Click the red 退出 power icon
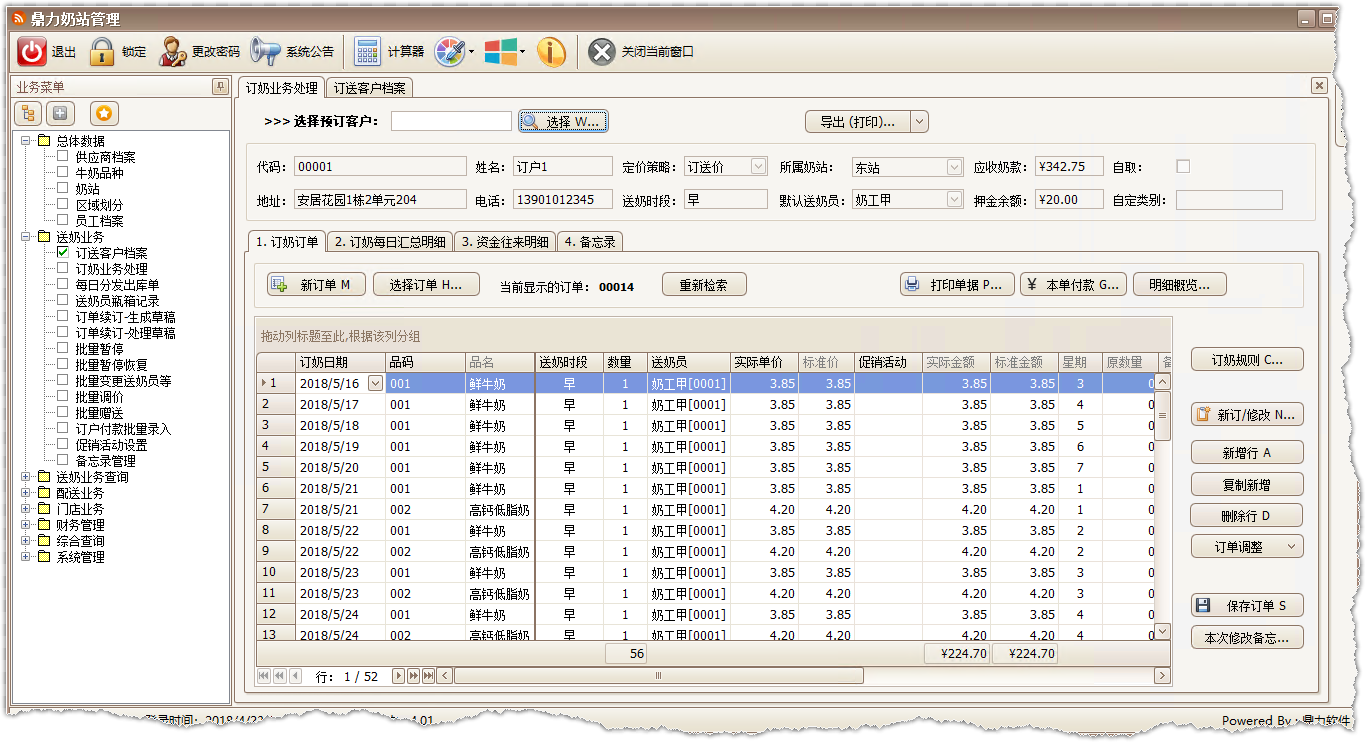The height and width of the screenshot is (755, 1365). point(32,52)
